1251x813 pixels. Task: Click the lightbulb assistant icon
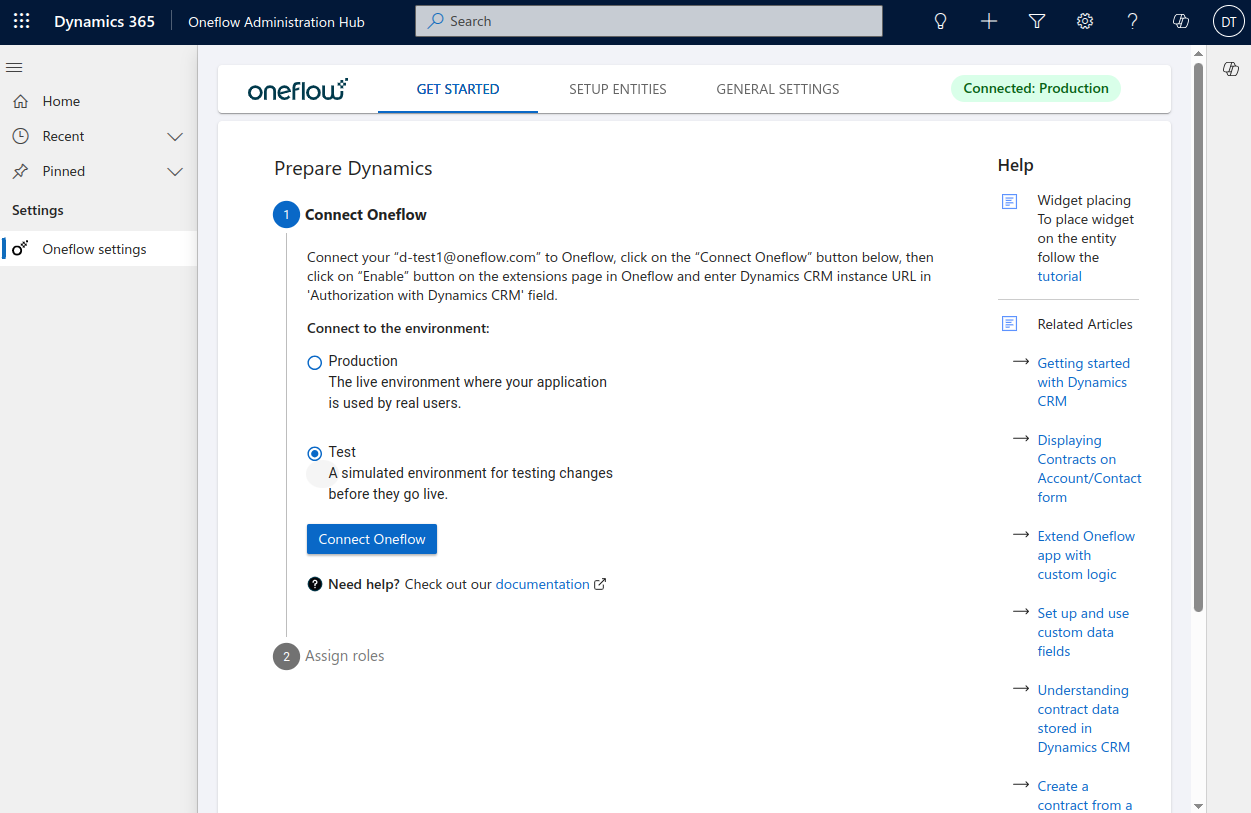(940, 21)
